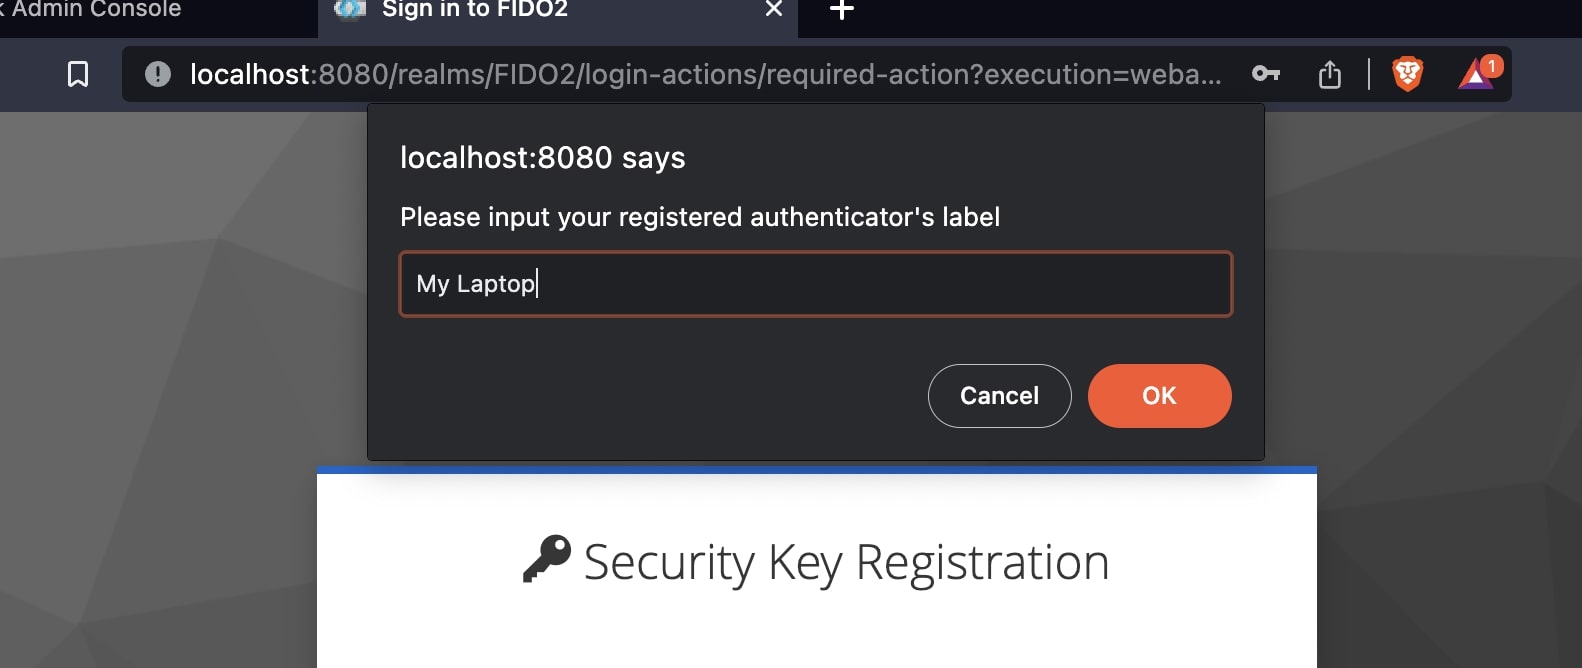Click the authenticator label text field

[815, 284]
